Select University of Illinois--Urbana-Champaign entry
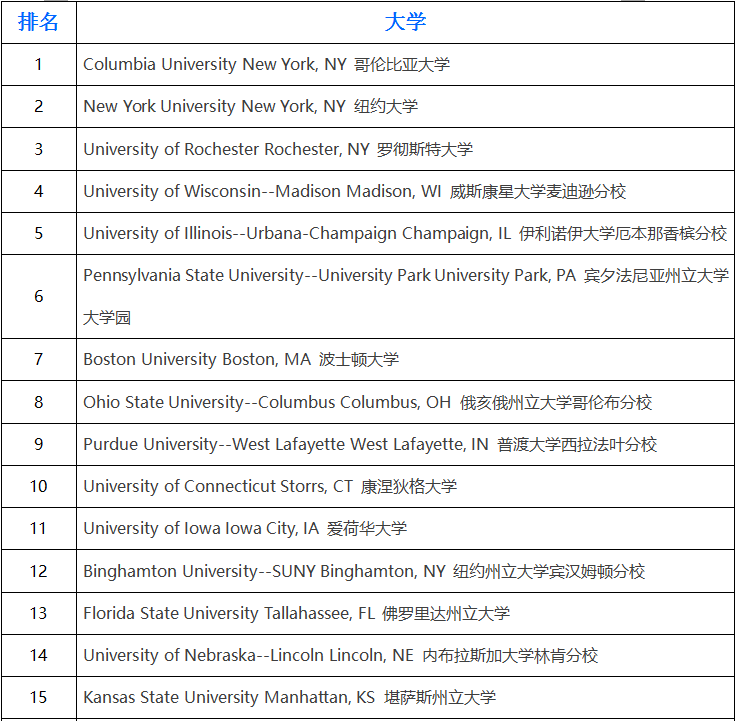The image size is (736, 721). (x=405, y=233)
